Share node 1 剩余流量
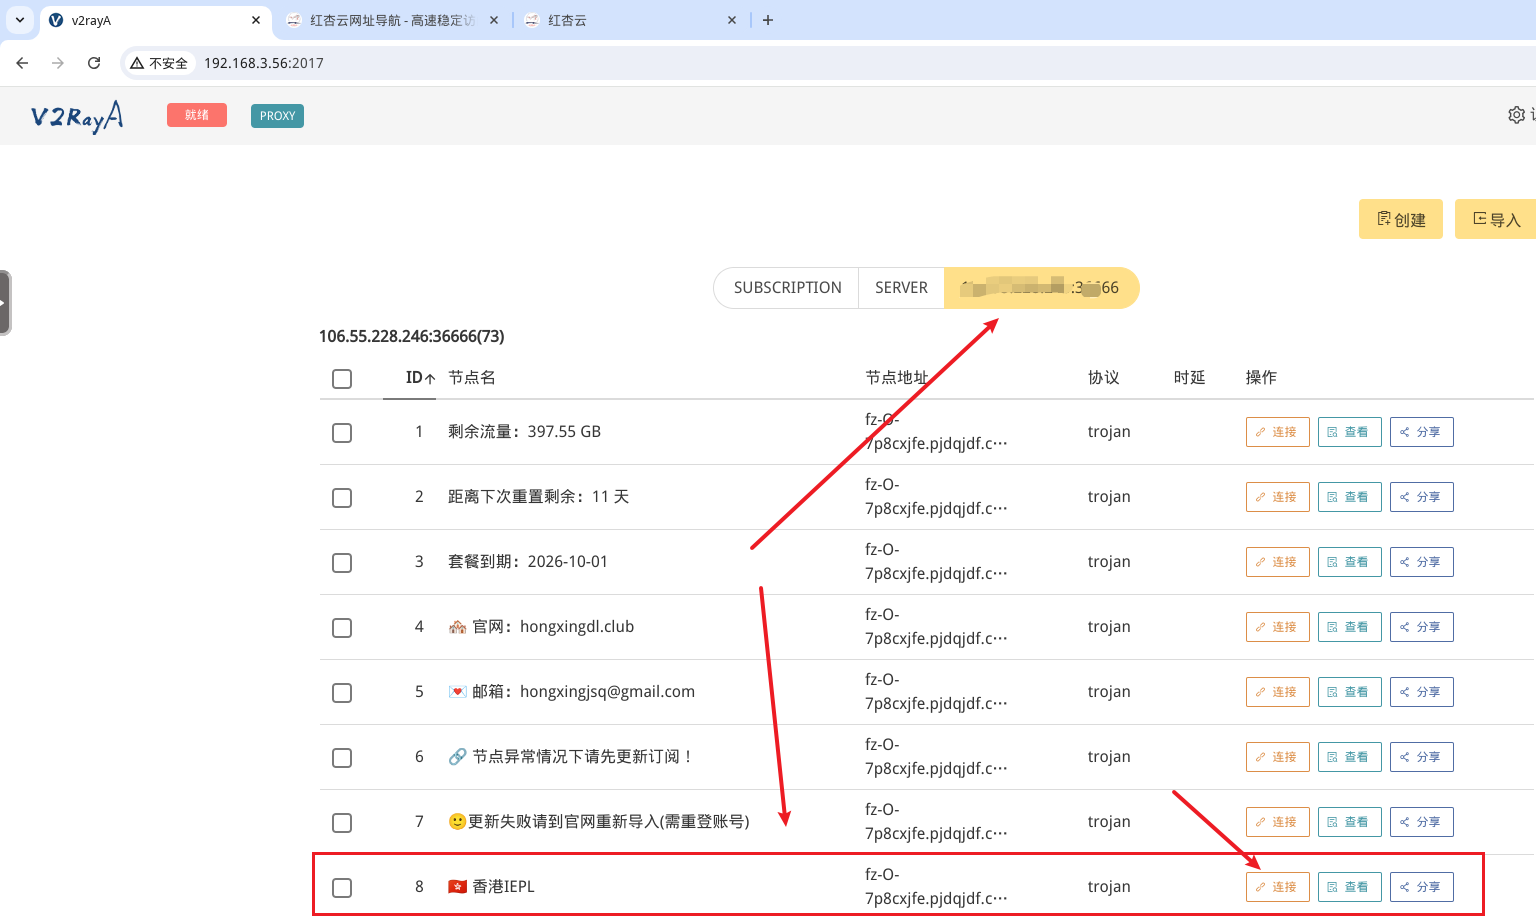This screenshot has width=1536, height=919. click(x=1421, y=432)
